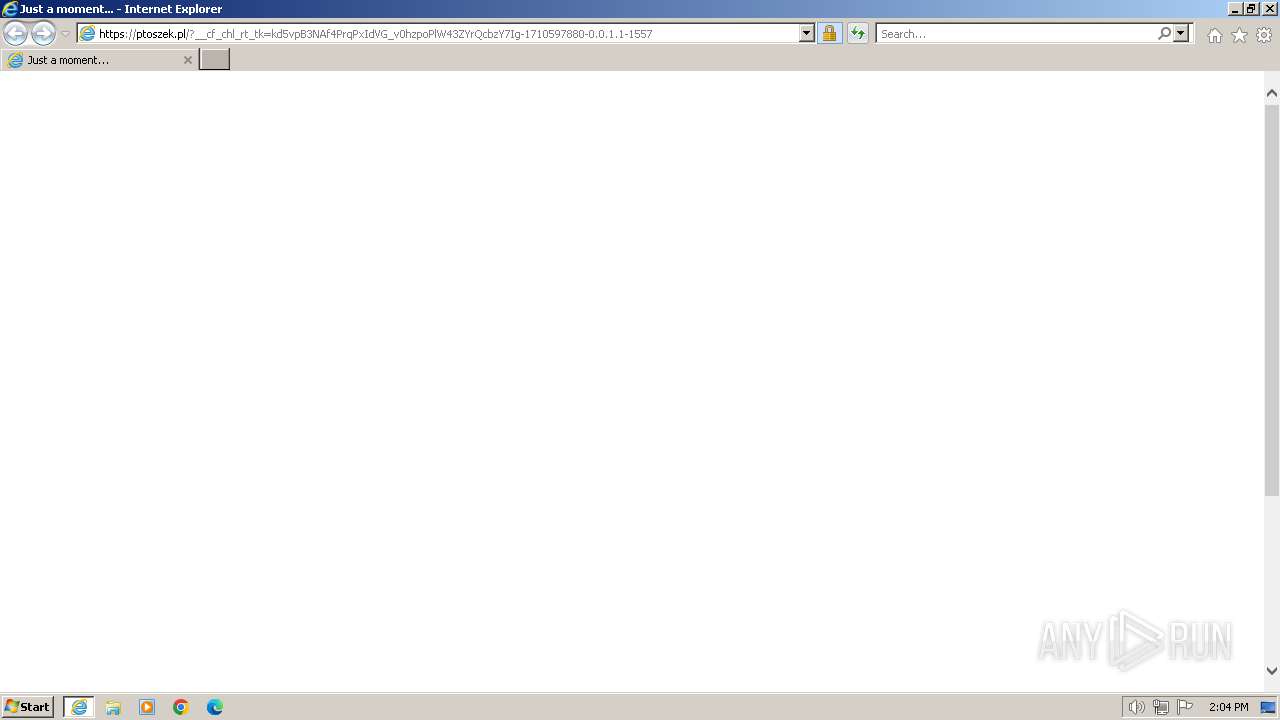The width and height of the screenshot is (1280, 720).
Task: Refresh the page with the green arrows icon
Action: pos(858,34)
